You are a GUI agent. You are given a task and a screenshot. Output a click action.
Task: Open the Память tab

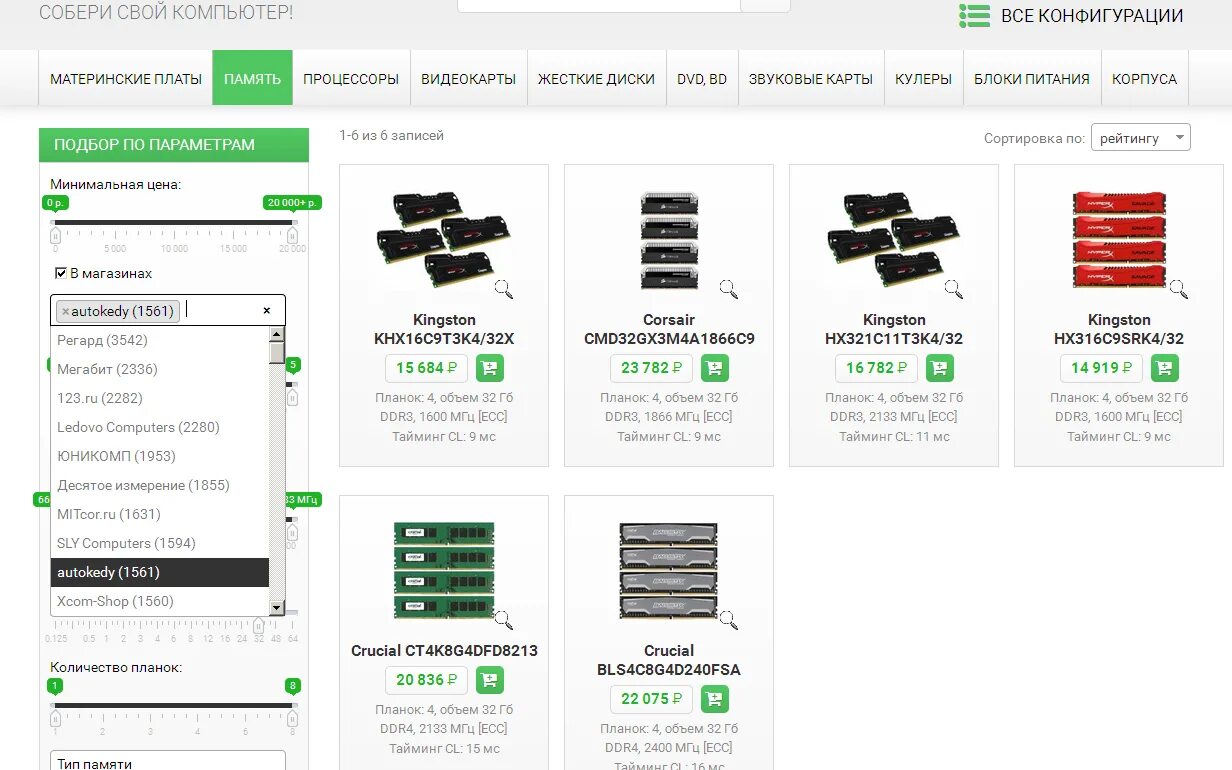252,78
